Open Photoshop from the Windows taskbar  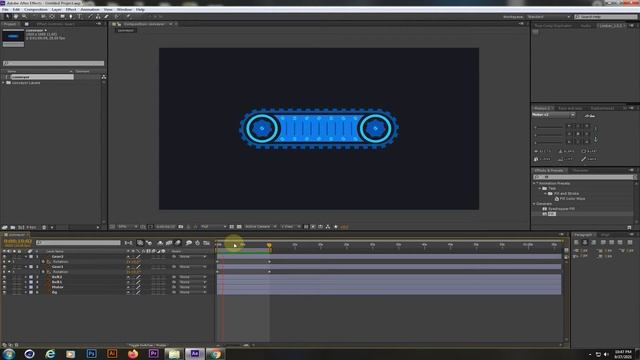point(91,353)
